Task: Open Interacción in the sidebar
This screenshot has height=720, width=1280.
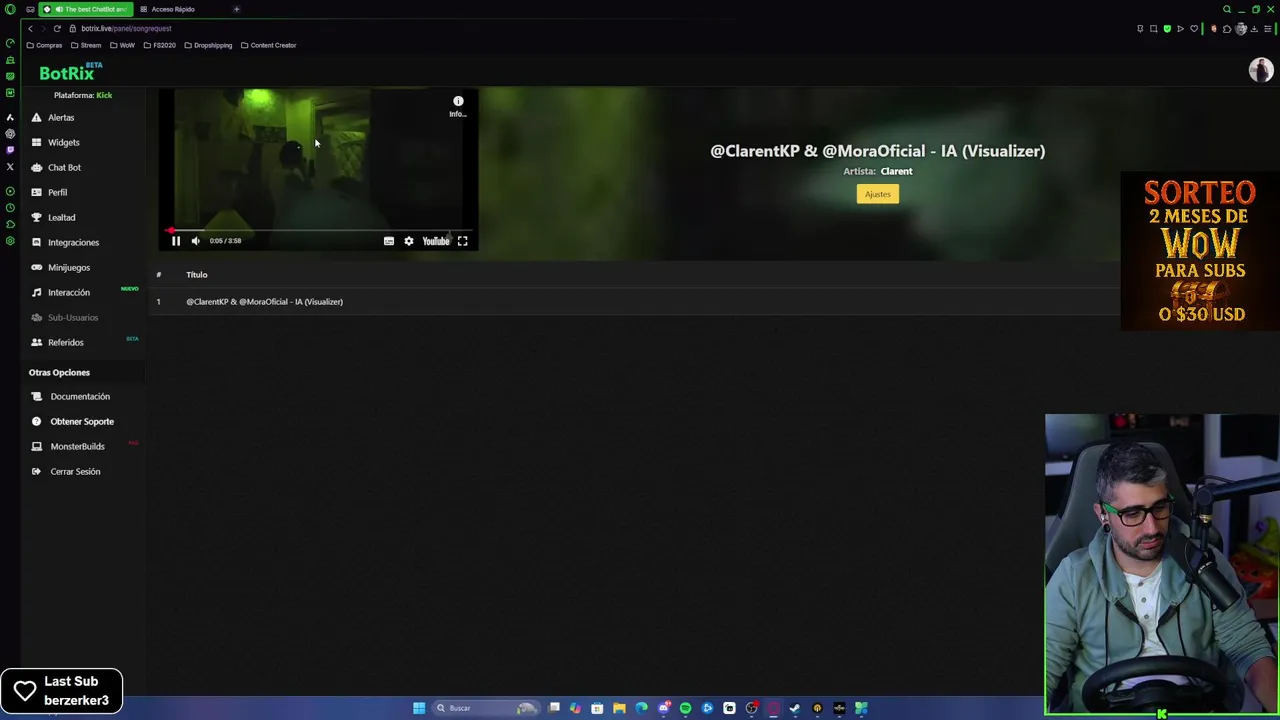Action: pos(69,292)
